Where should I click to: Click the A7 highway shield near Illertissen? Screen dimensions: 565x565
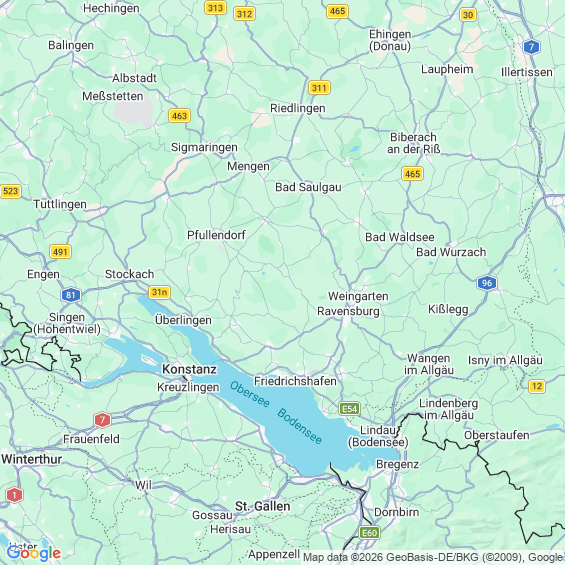(x=531, y=47)
